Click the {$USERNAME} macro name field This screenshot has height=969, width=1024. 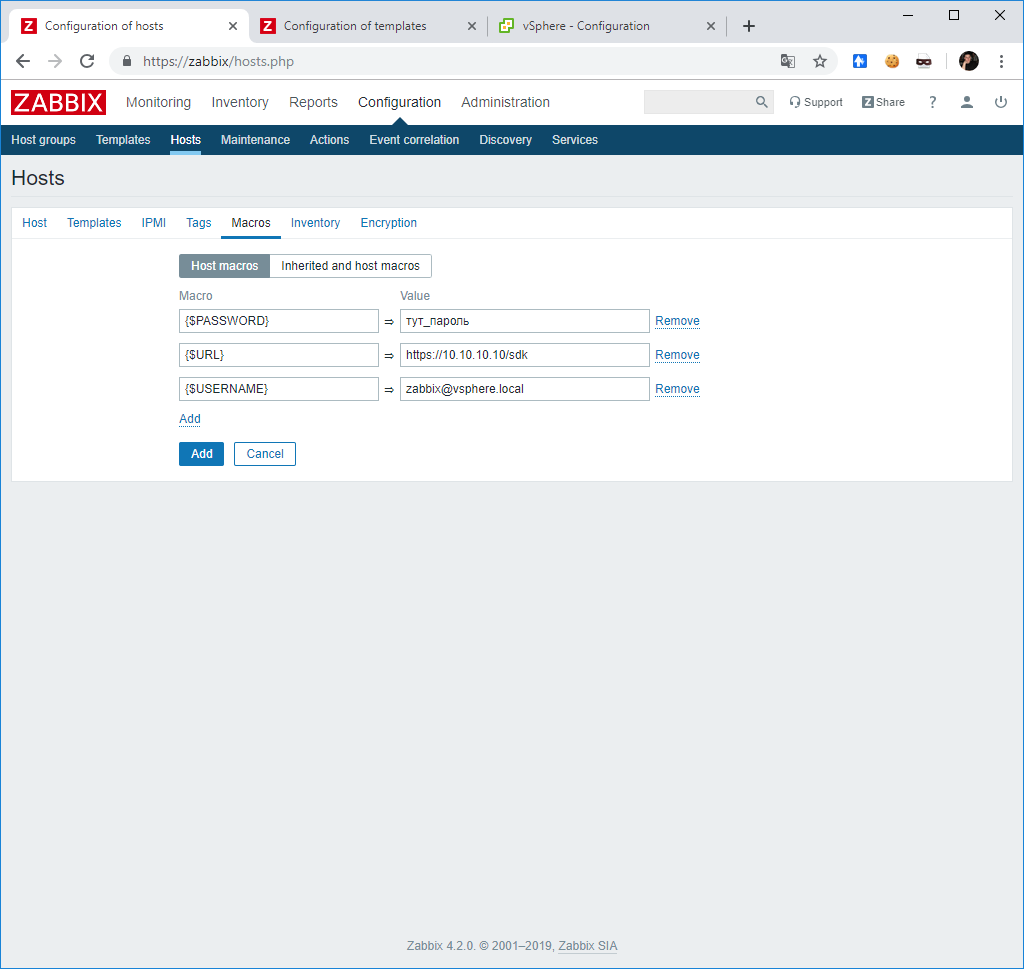pos(279,389)
